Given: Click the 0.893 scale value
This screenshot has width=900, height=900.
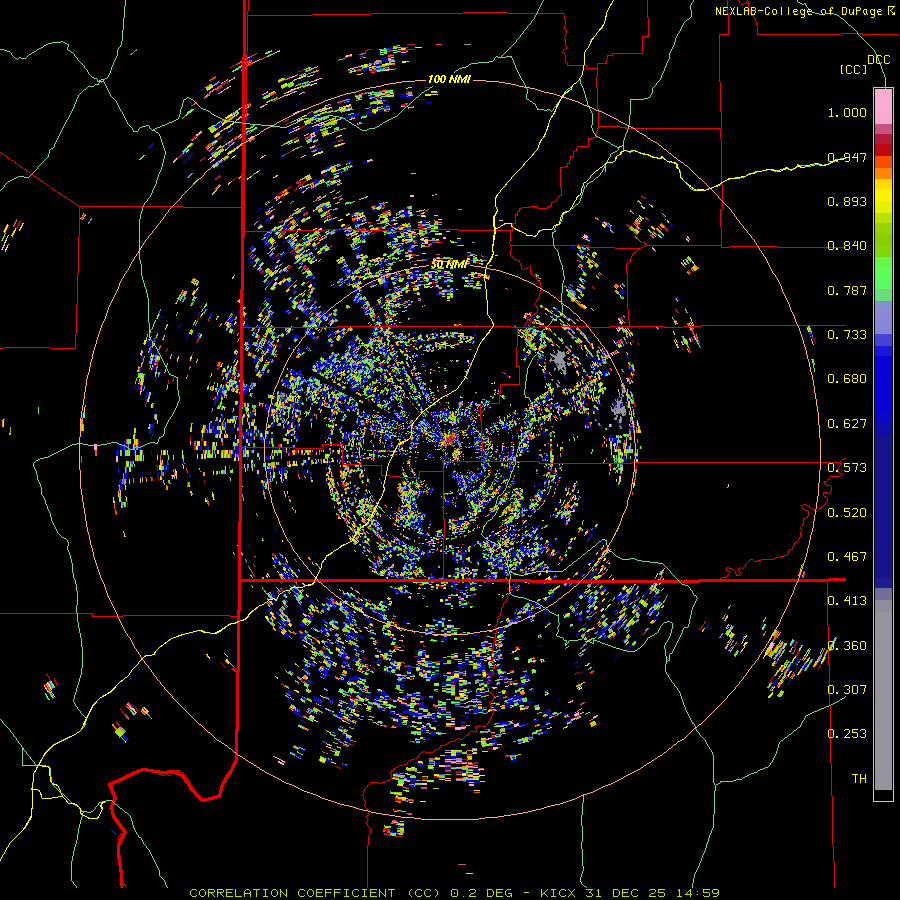Looking at the screenshot, I should click(x=847, y=201).
